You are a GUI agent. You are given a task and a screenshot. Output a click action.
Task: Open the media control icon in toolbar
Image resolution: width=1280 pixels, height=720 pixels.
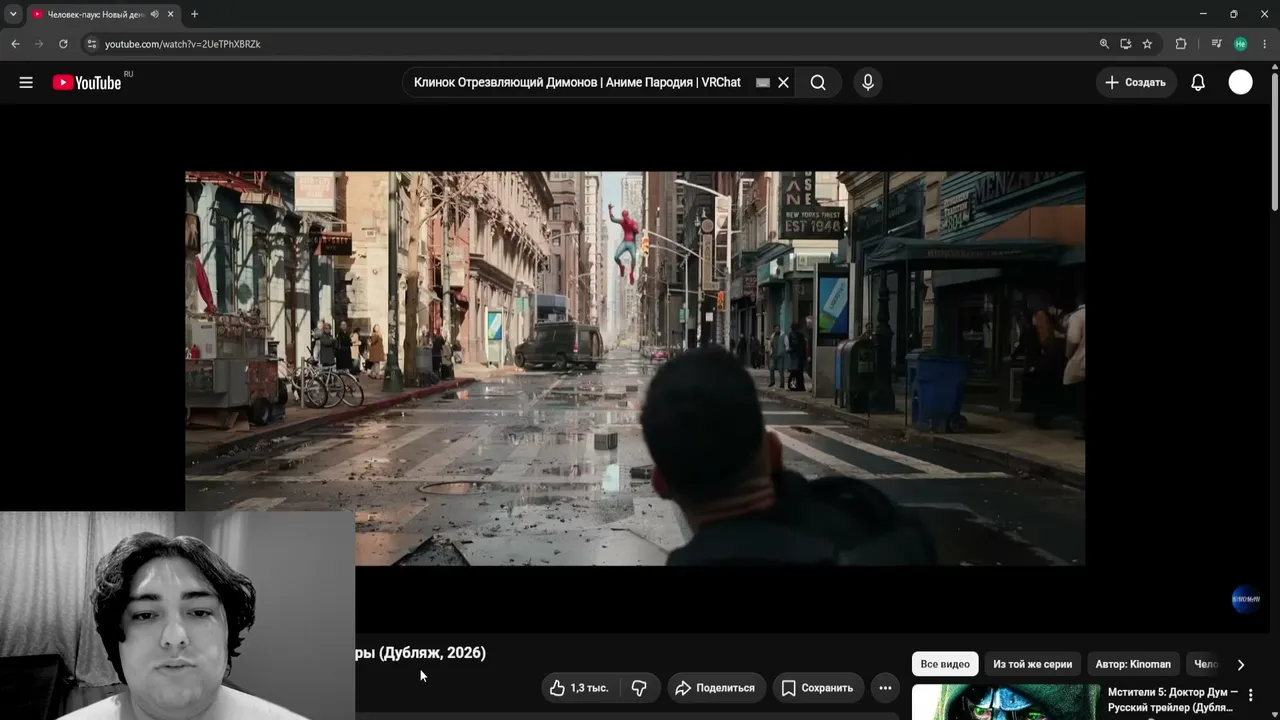1216,44
